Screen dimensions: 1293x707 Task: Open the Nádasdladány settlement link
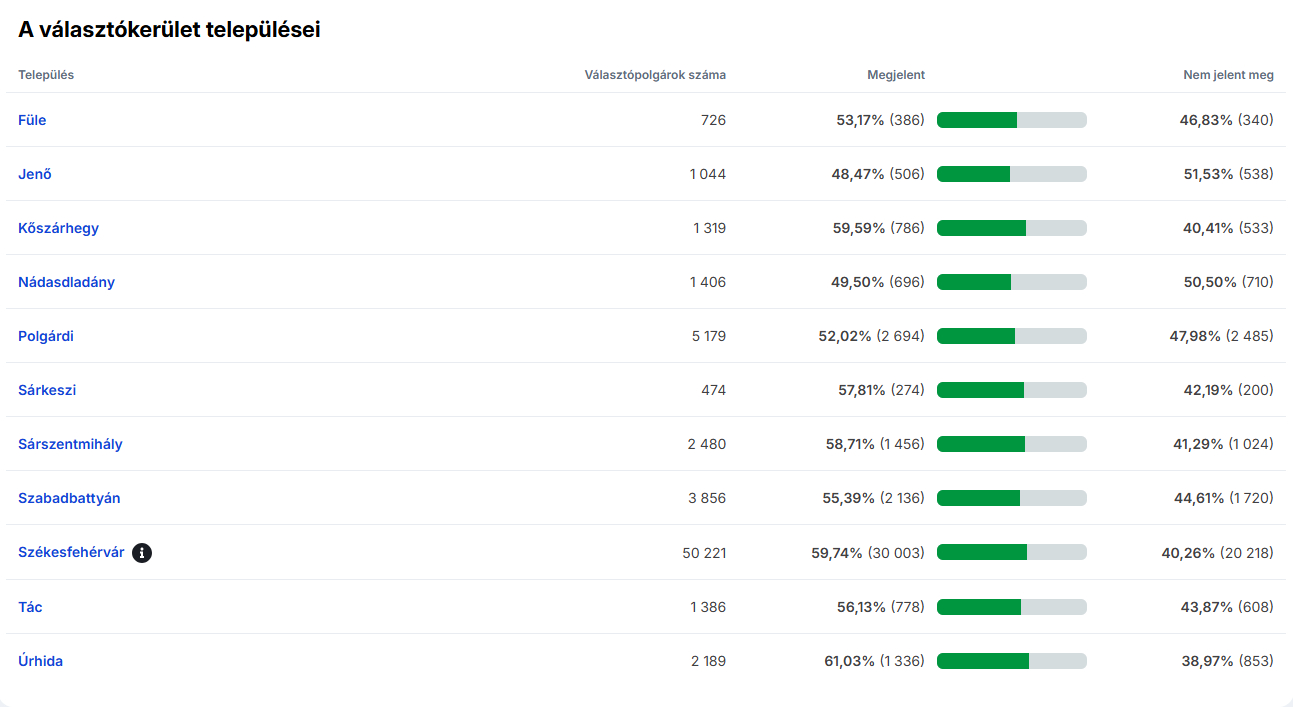pos(66,282)
